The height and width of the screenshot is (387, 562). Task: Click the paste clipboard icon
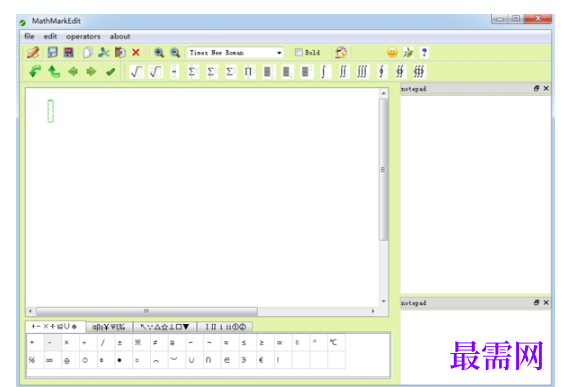[120, 52]
